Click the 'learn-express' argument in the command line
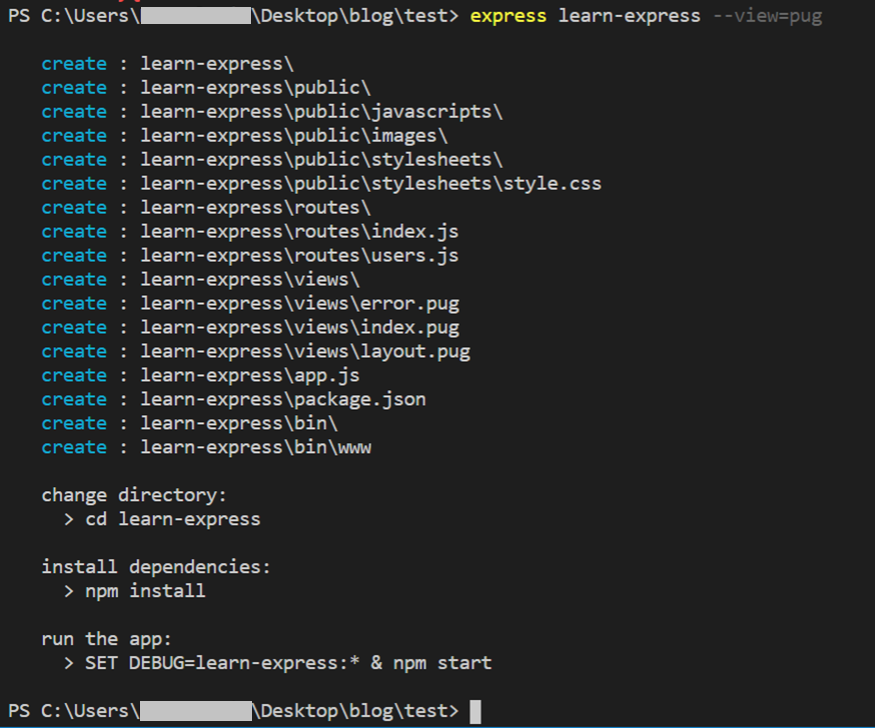 point(629,16)
